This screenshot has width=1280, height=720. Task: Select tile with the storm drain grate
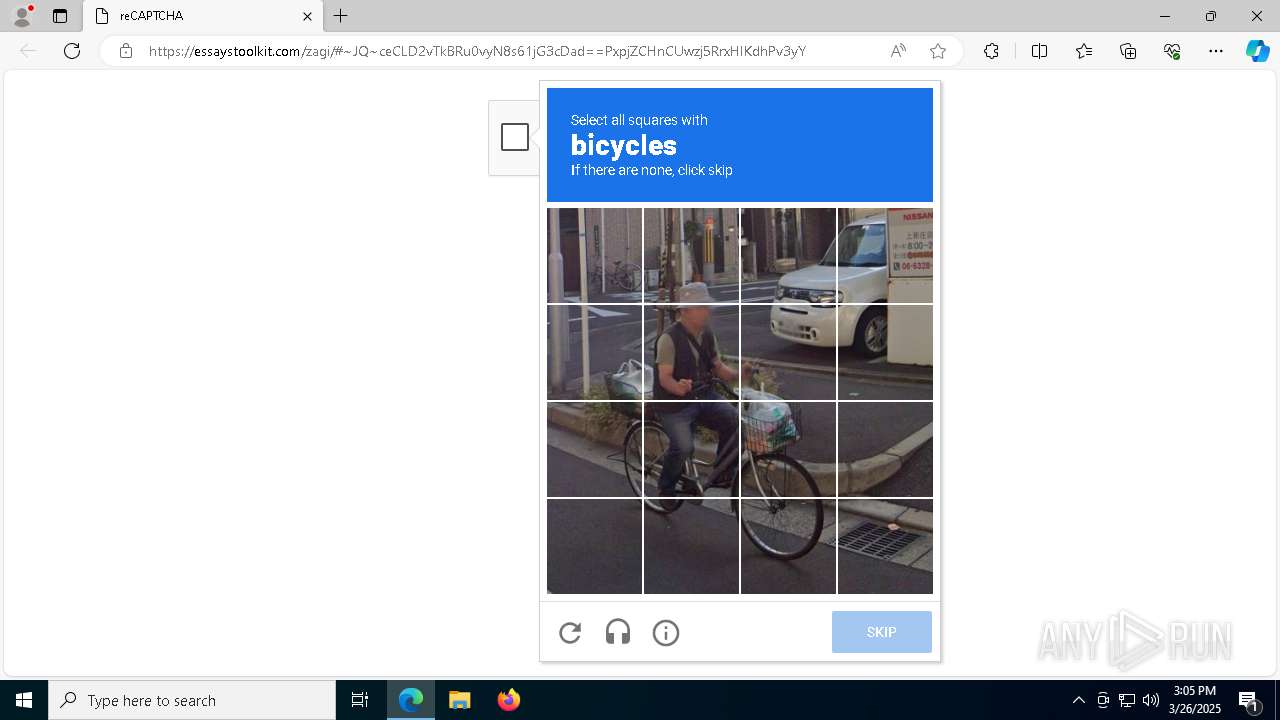click(x=885, y=546)
